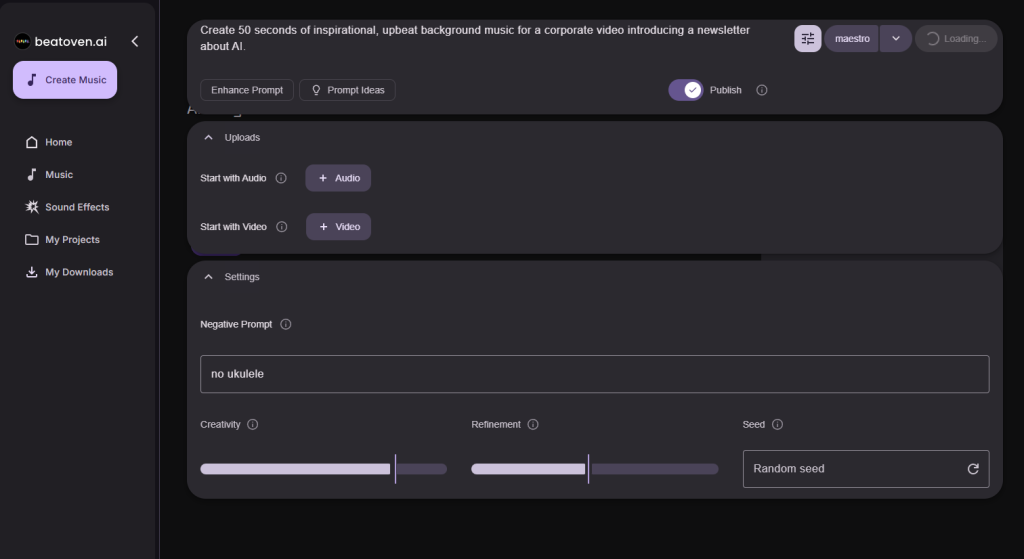
Task: Collapse the sidebar with the left arrow
Action: [x=135, y=41]
